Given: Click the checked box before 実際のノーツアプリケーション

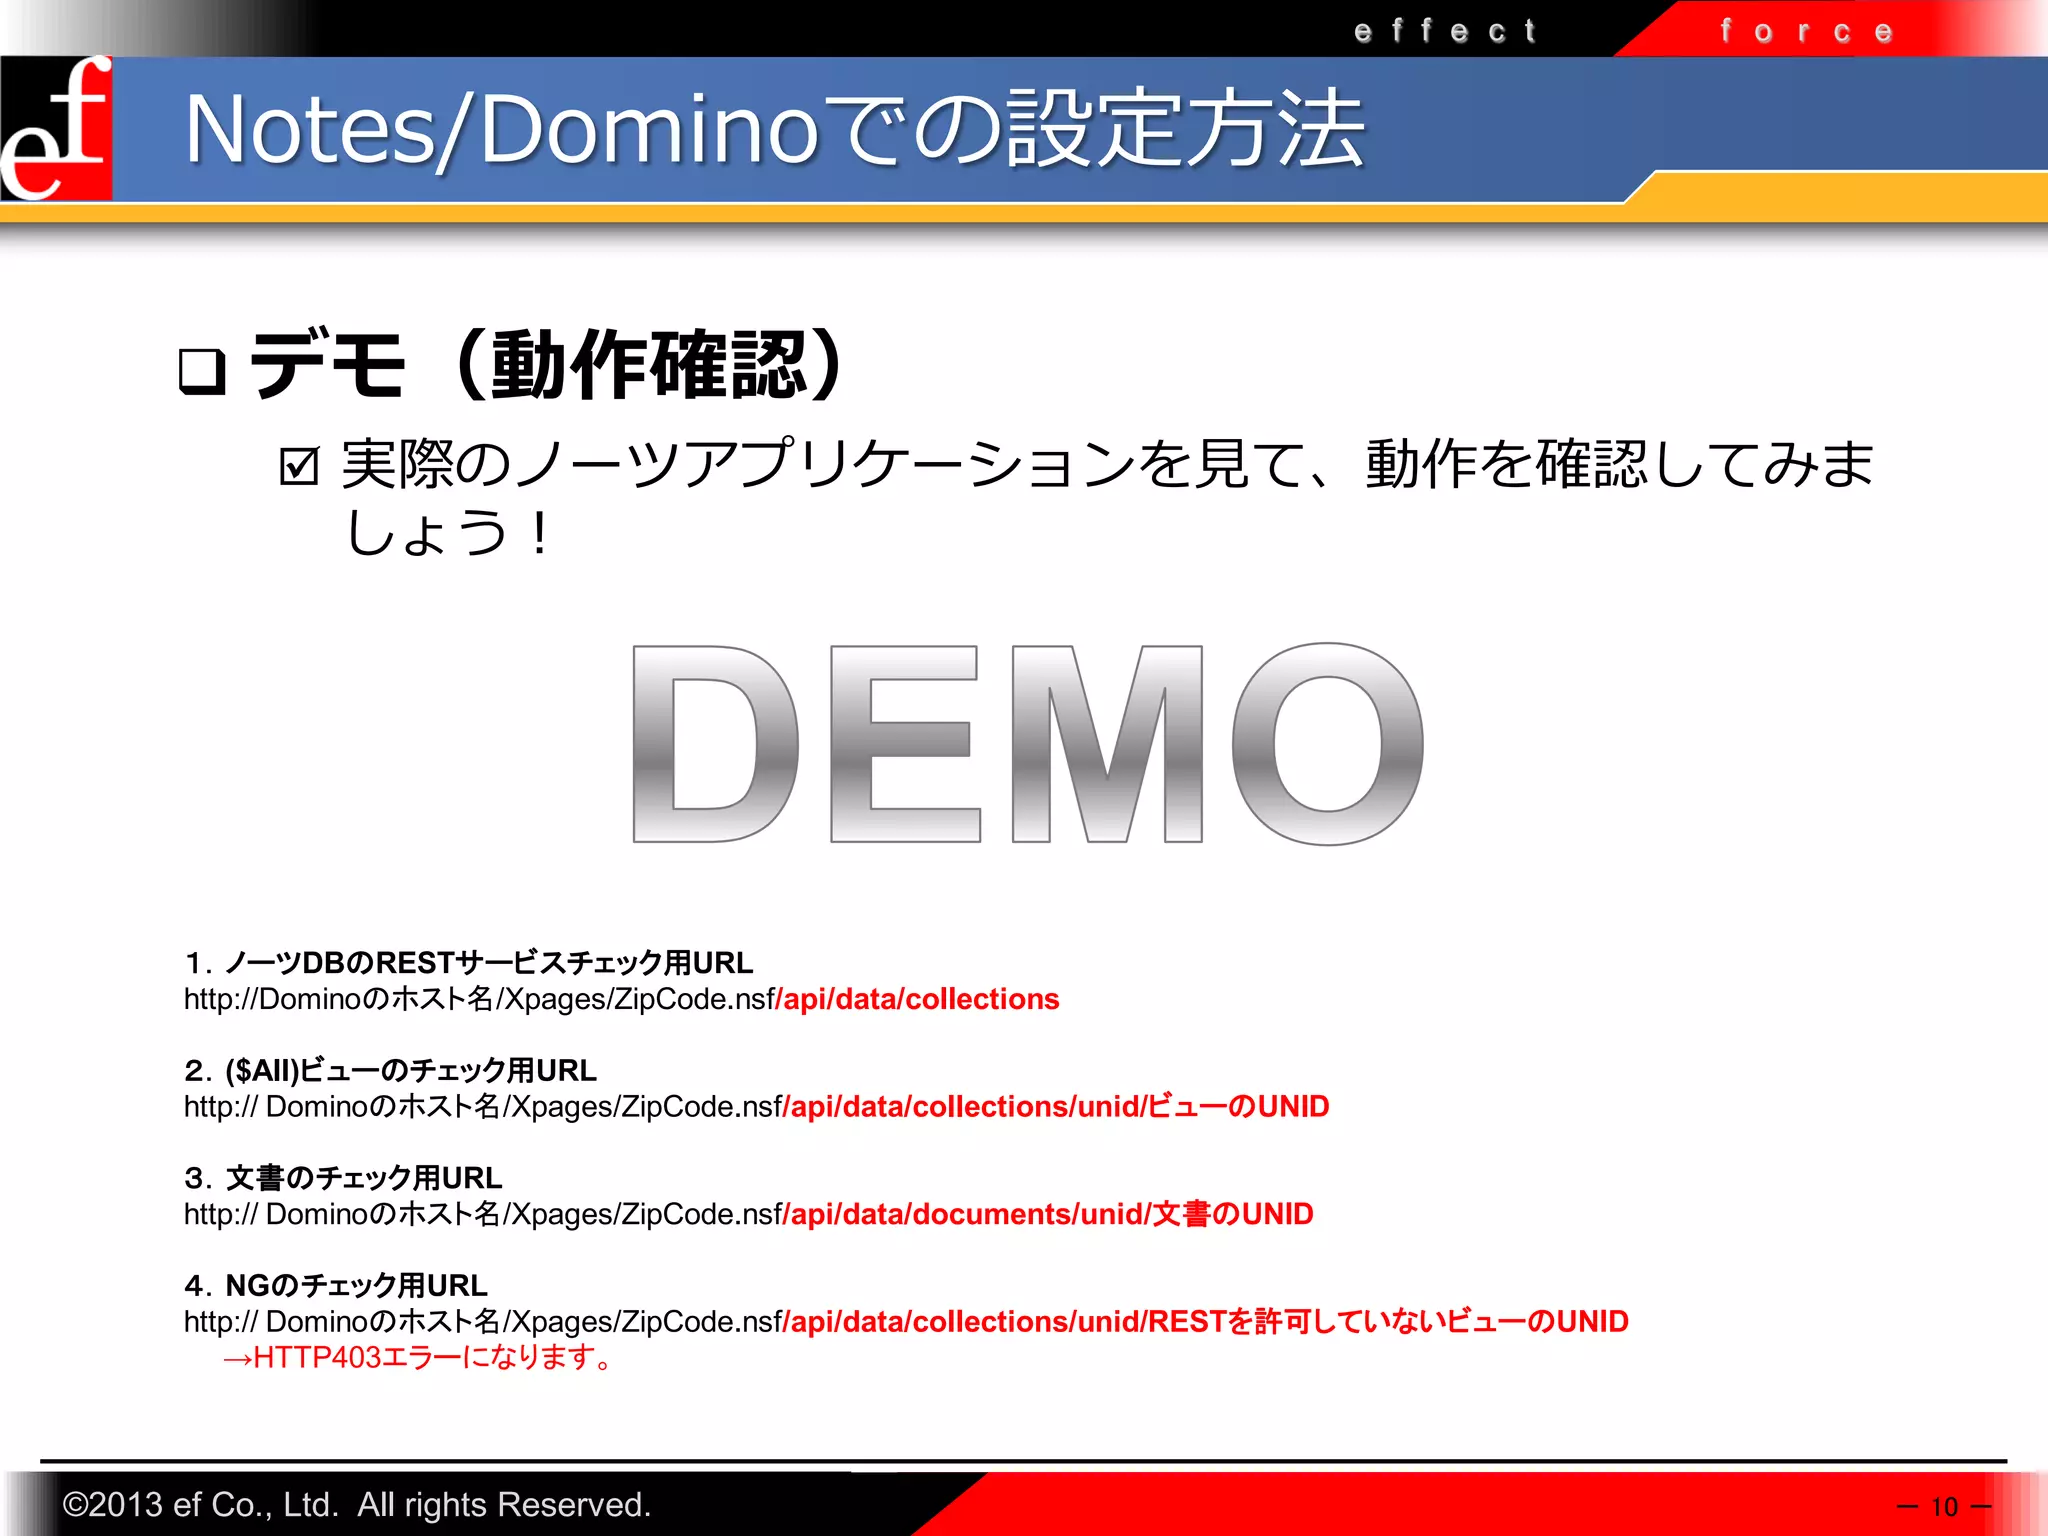Looking at the screenshot, I should (299, 466).
